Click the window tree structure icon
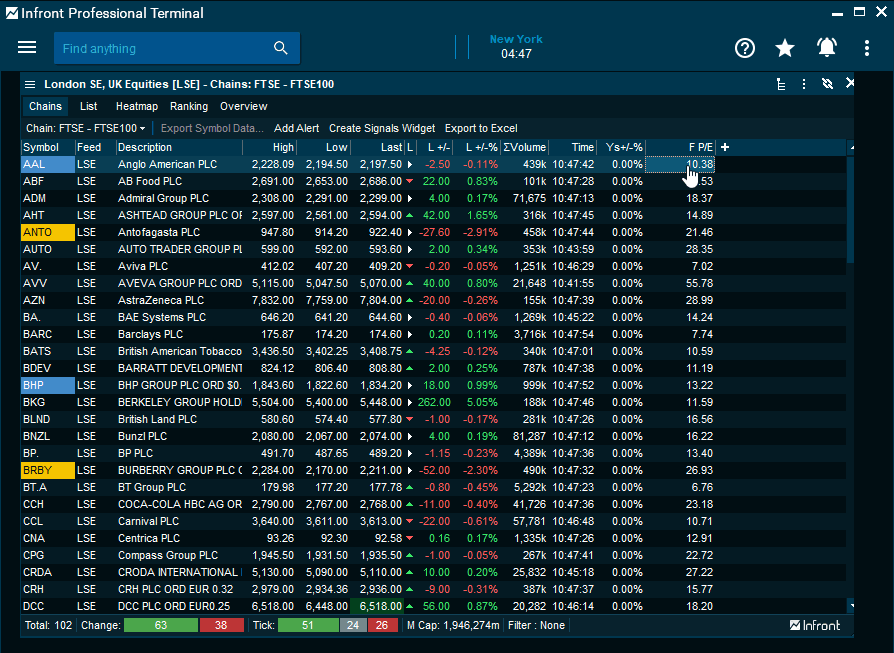This screenshot has height=653, width=894. pos(781,84)
